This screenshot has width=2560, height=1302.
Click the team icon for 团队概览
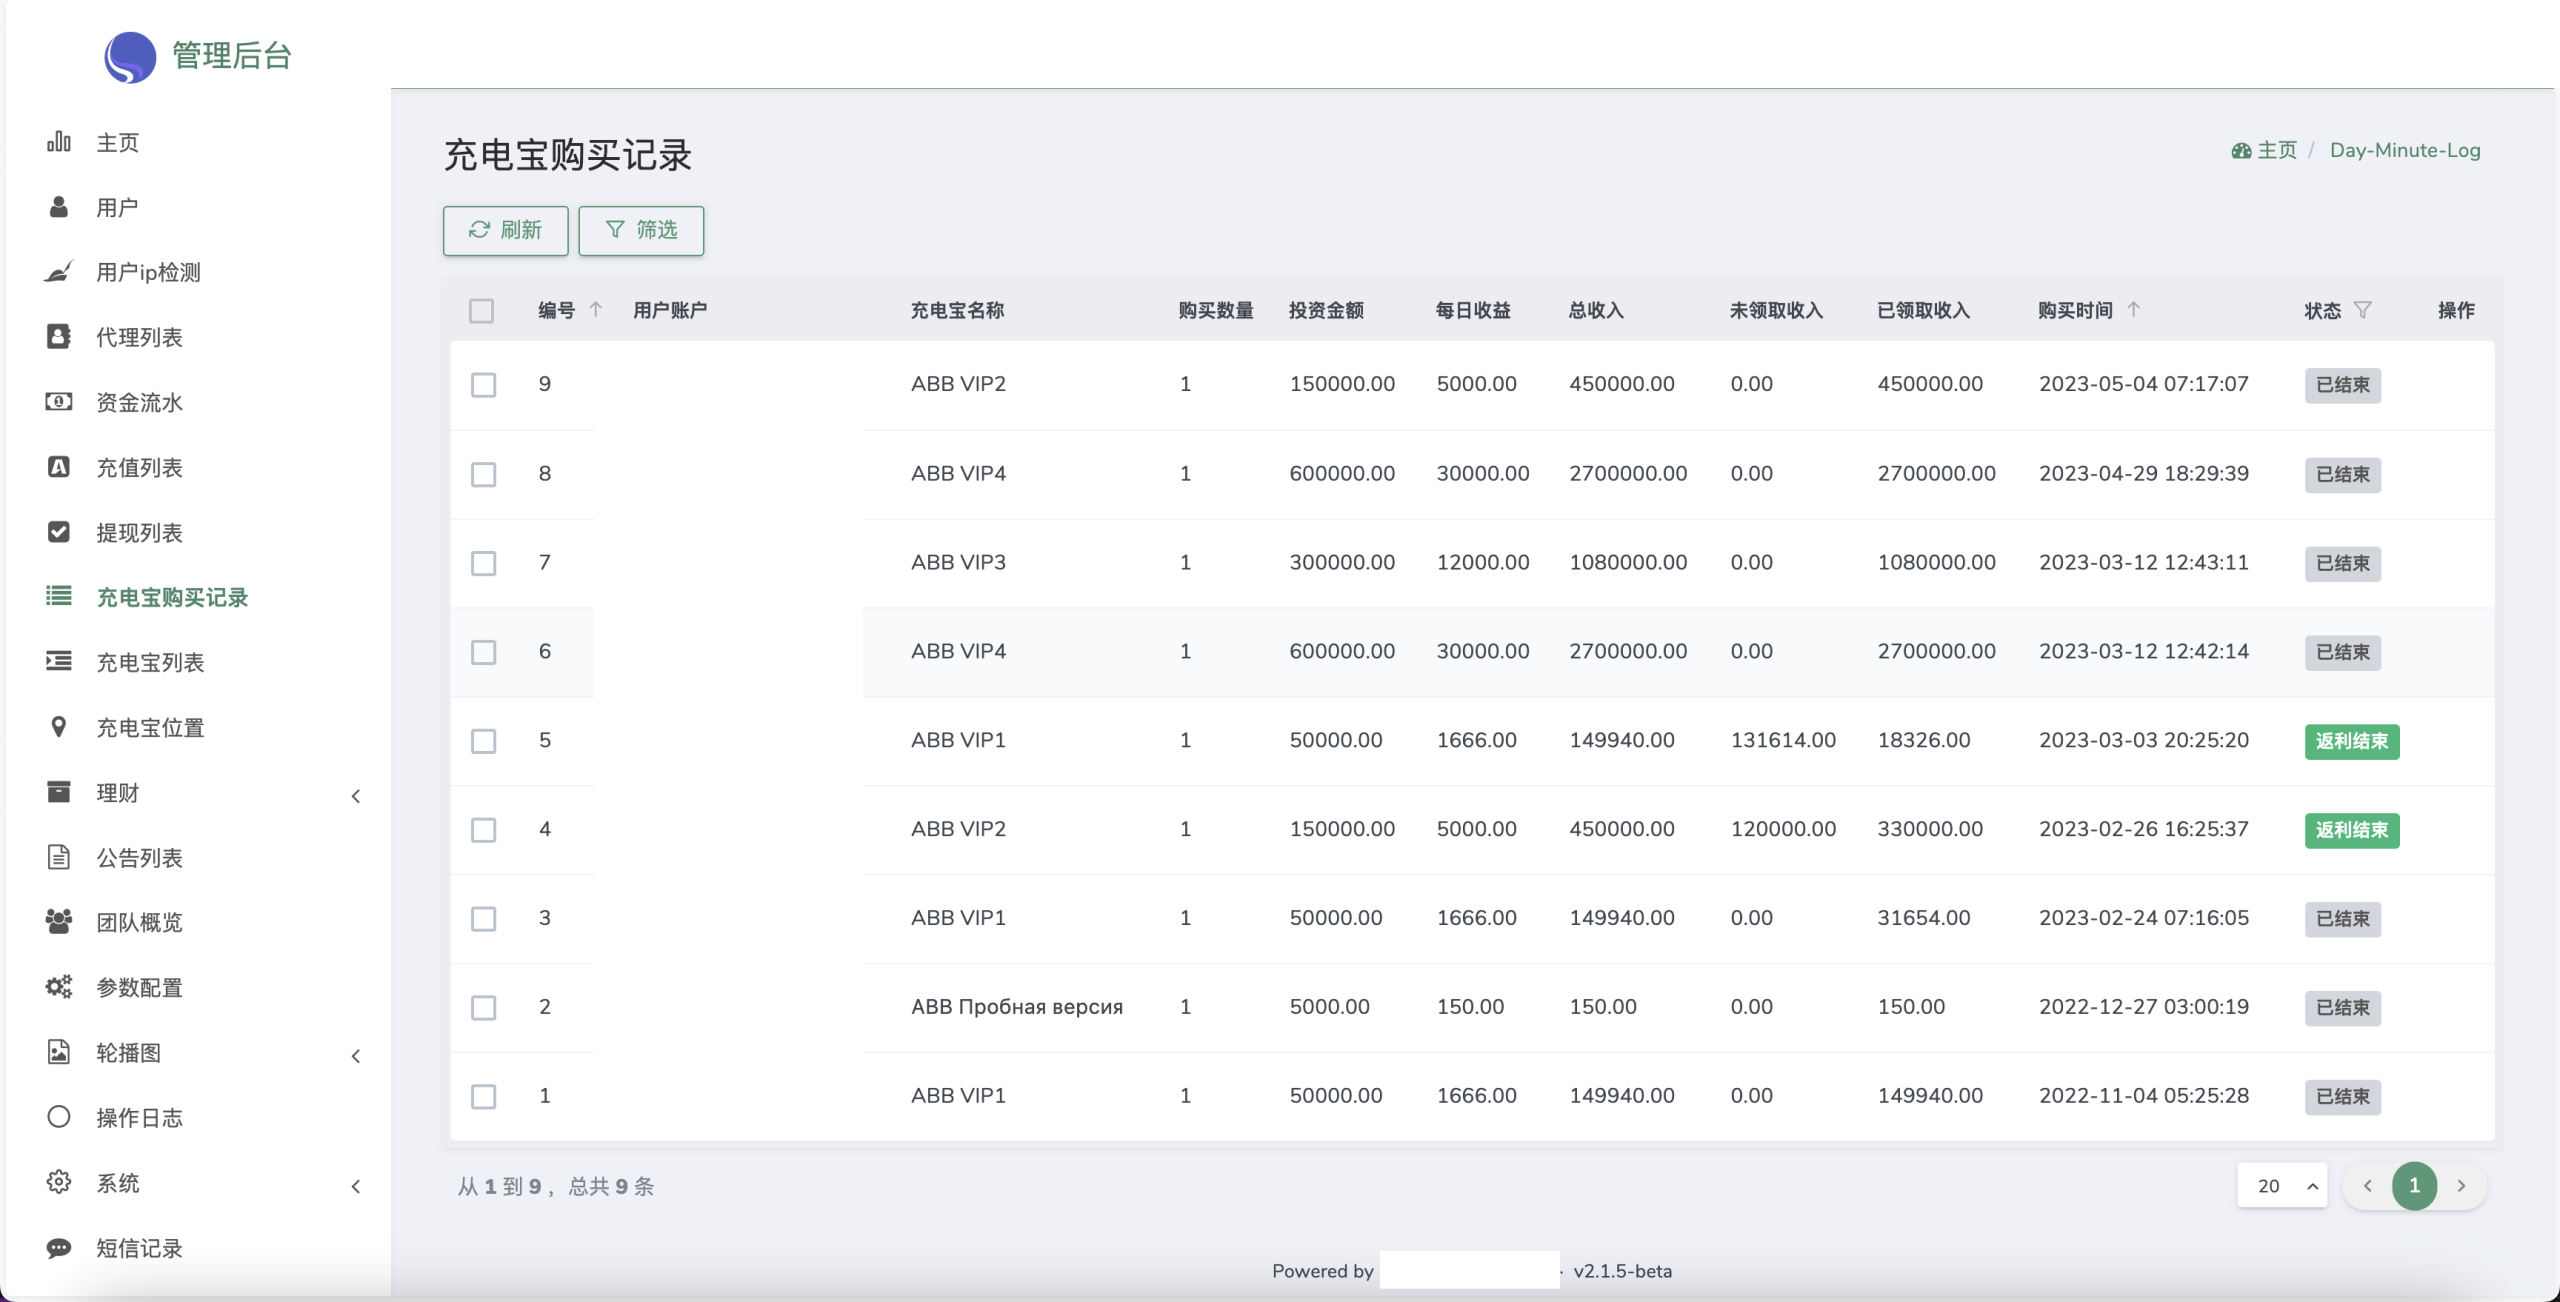(x=59, y=922)
